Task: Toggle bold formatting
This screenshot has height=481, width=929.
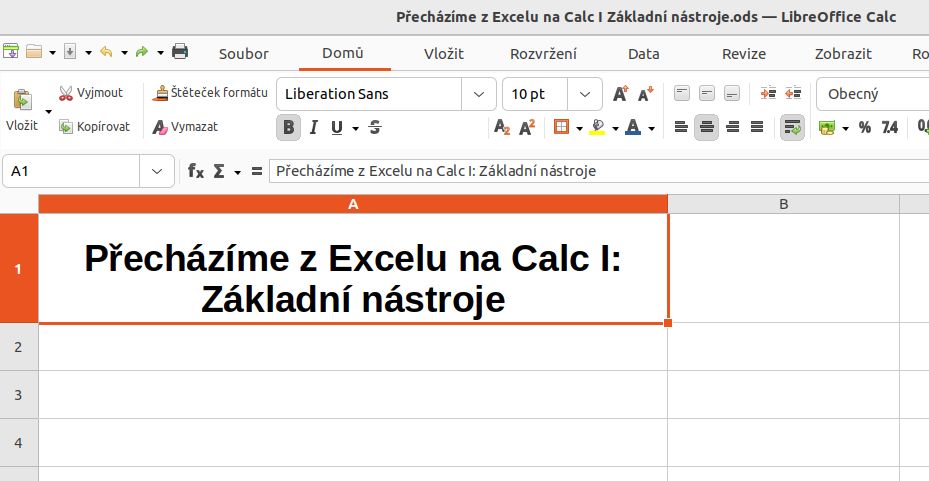Action: pos(289,127)
